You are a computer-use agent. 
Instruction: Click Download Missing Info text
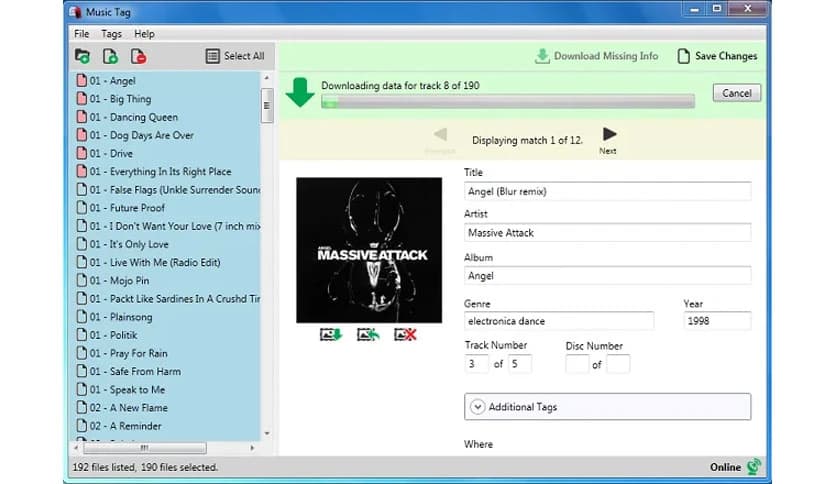point(606,56)
